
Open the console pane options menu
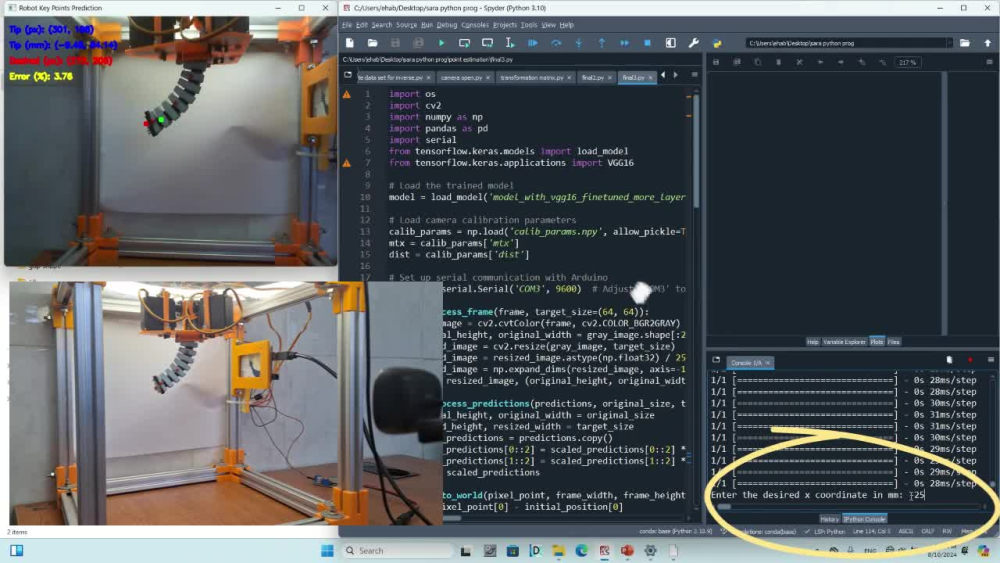990,360
